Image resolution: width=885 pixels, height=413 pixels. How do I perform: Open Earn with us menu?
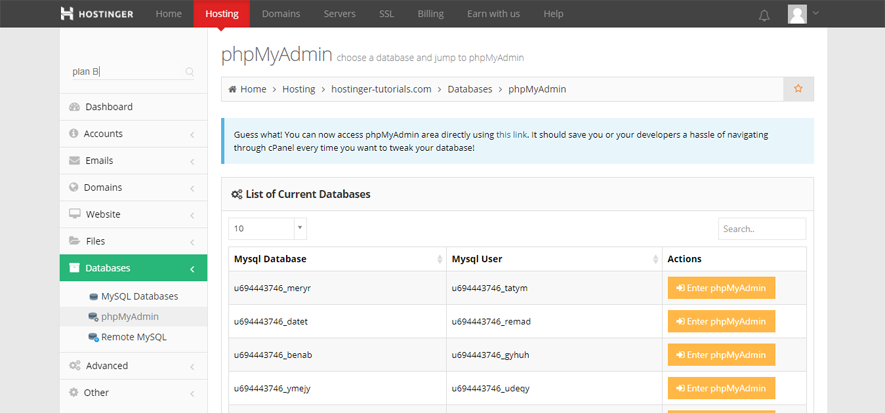tap(493, 14)
